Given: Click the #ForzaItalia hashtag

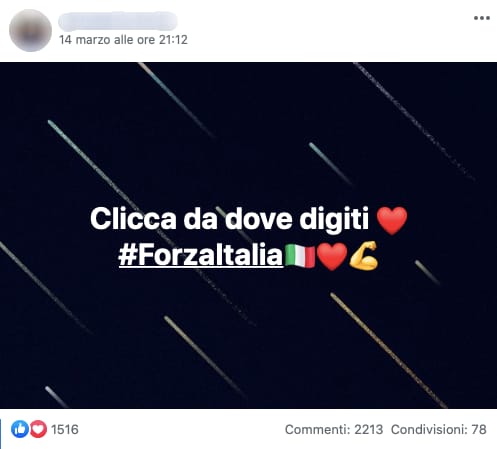Looking at the screenshot, I should pyautogui.click(x=201, y=255).
